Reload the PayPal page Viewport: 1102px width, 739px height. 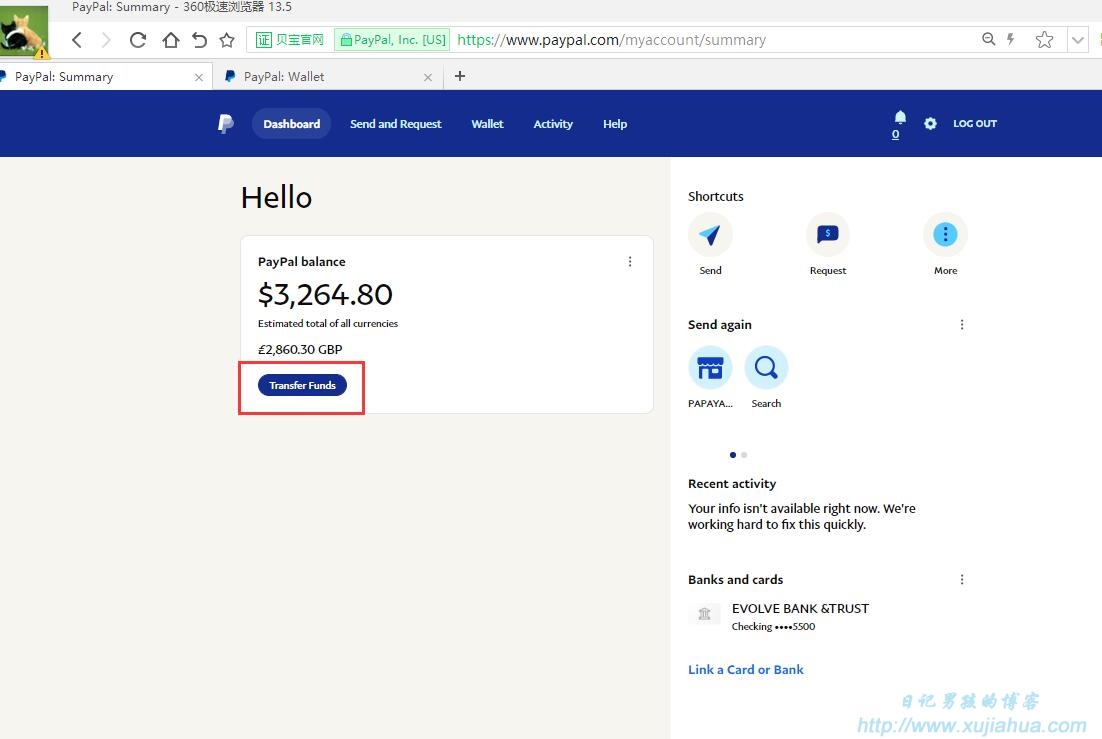138,40
